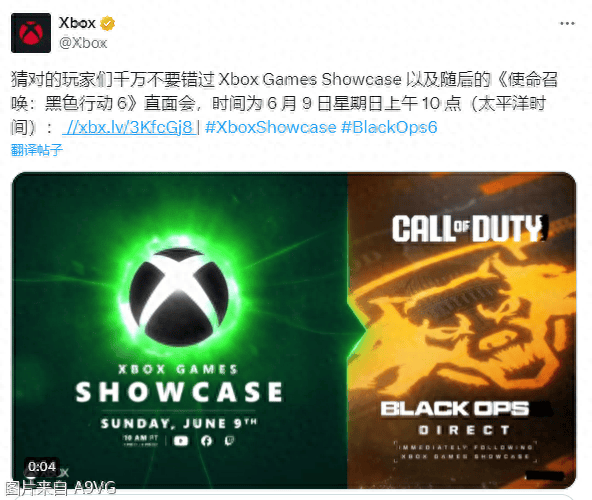Click the Call of Duty logo
The width and height of the screenshot is (592, 500).
pos(469,228)
